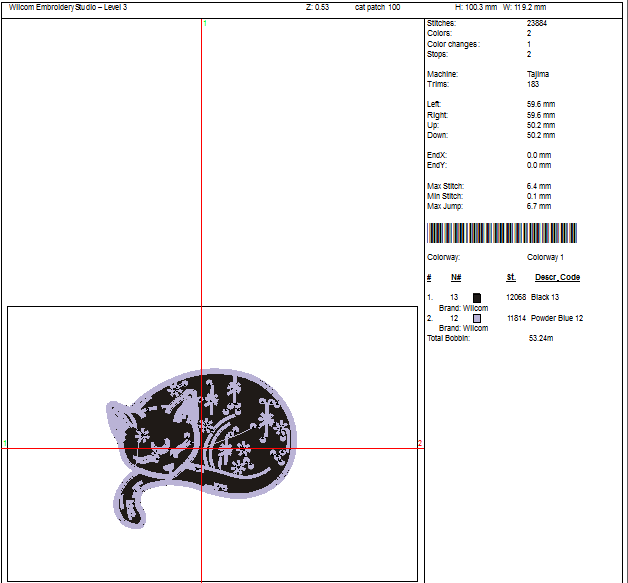Viewport: 628px width, 583px height.
Task: Click the Z: 0.53 zoom factor
Action: pos(317,7)
